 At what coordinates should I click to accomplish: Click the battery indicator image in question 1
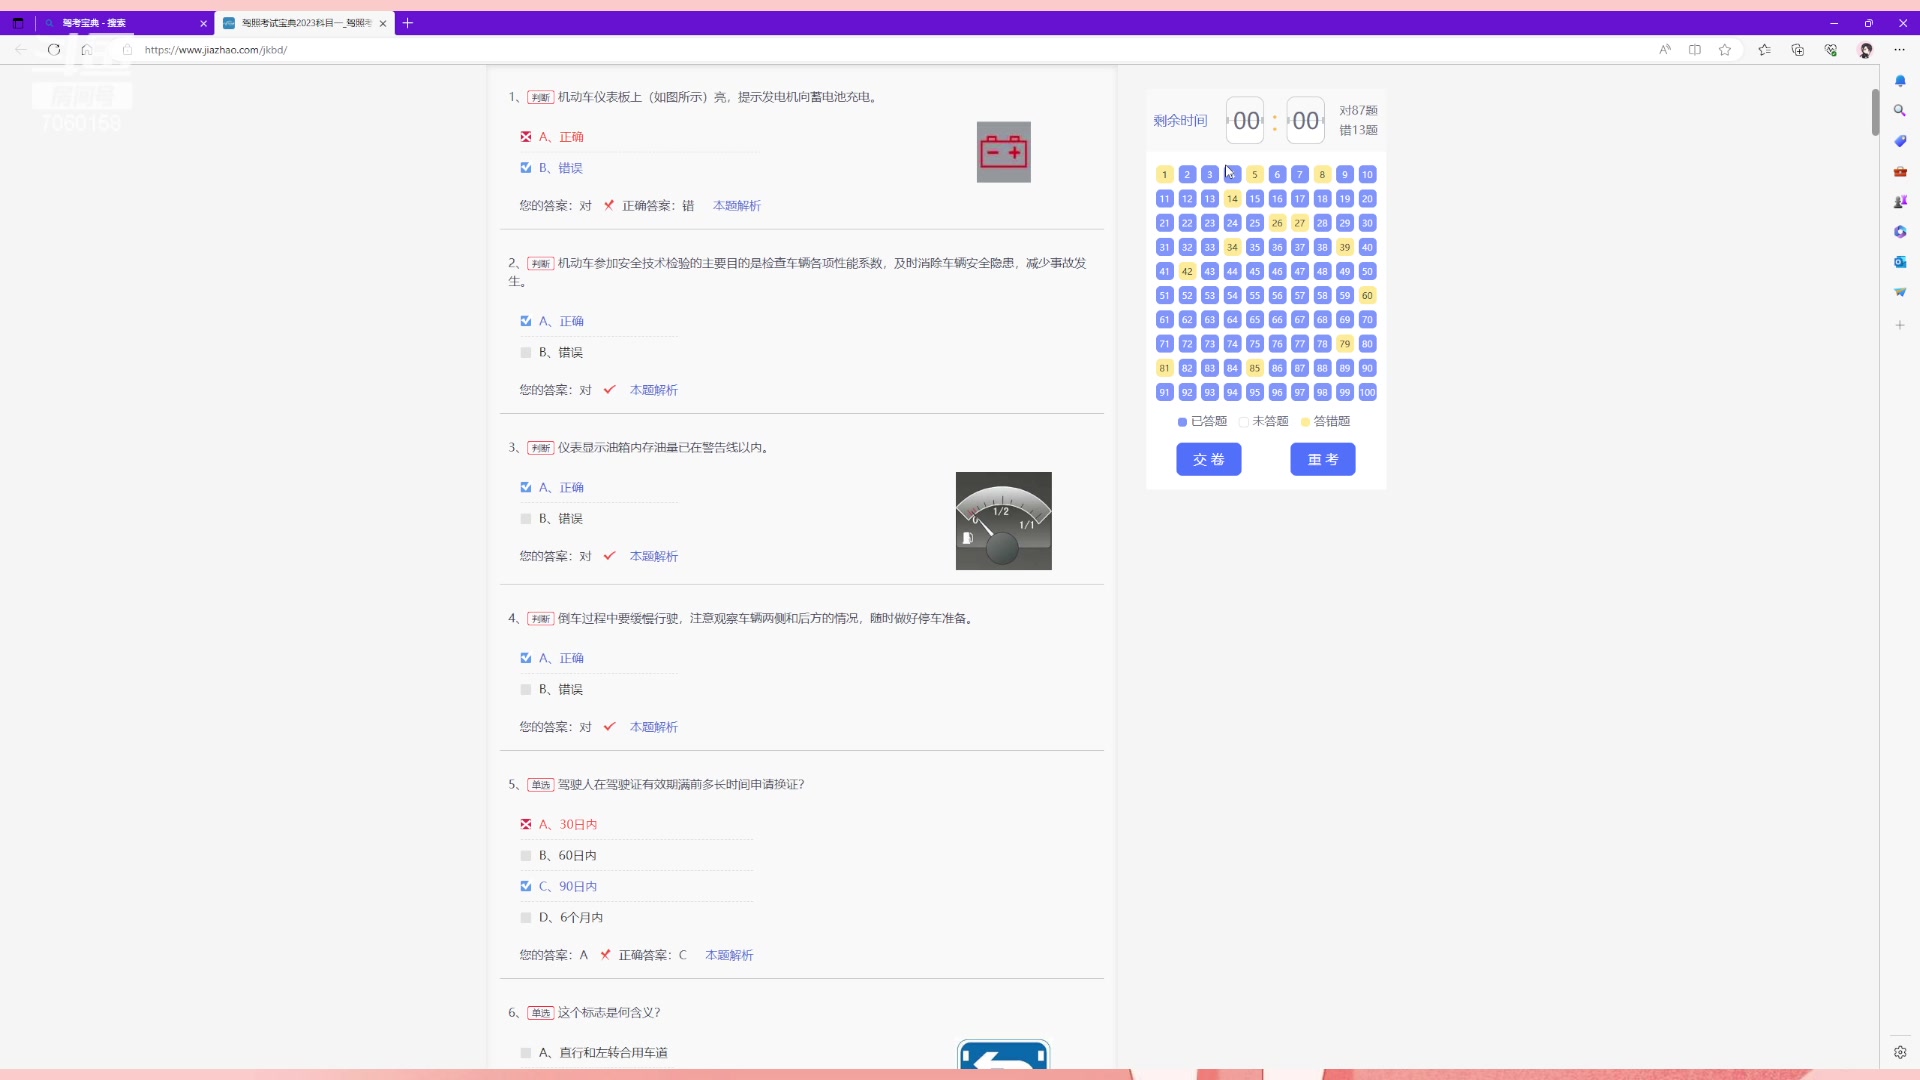[1003, 152]
